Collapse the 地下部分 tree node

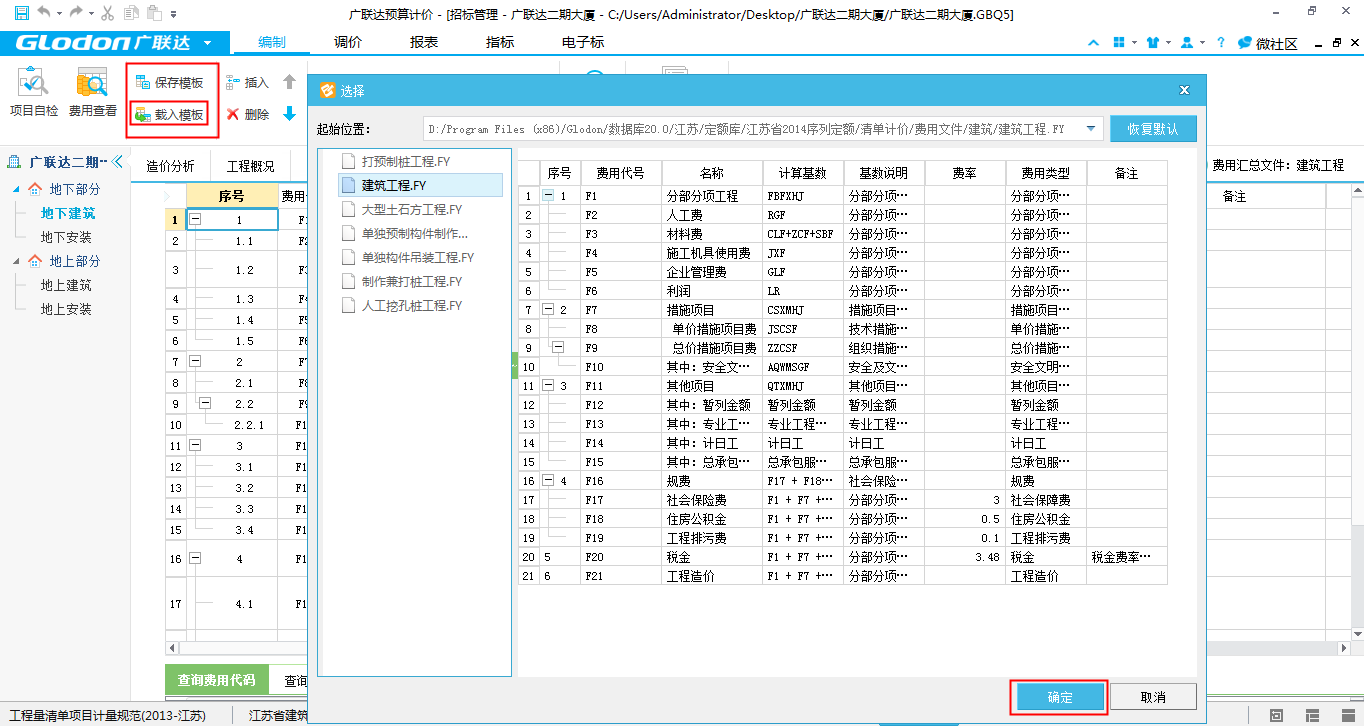pyautogui.click(x=16, y=189)
